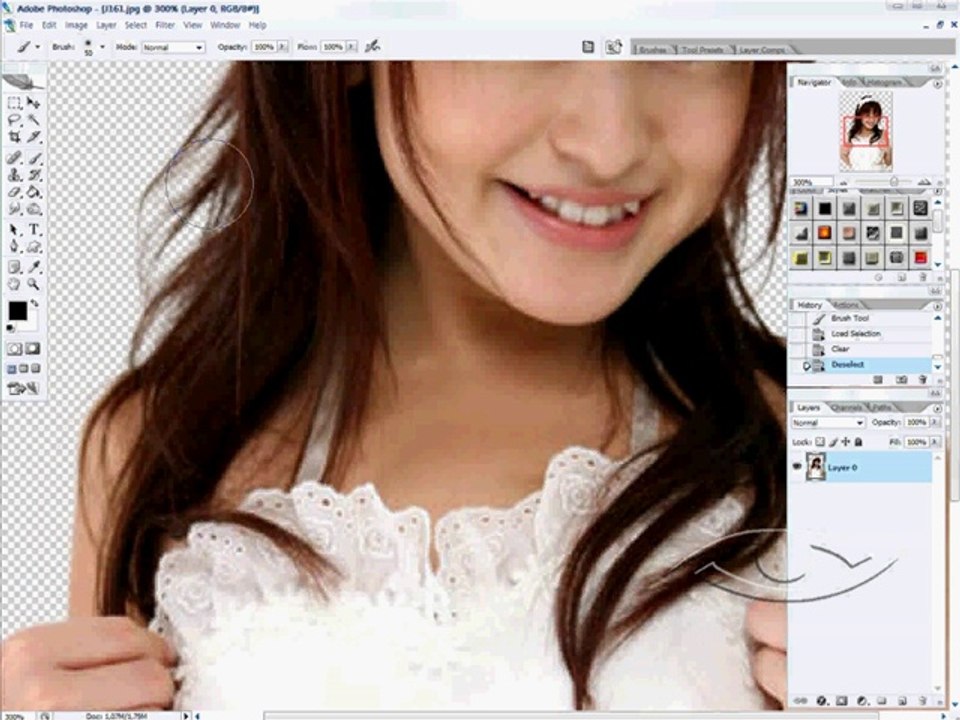This screenshot has width=960, height=720.
Task: Create a new layer icon
Action: coord(902,701)
